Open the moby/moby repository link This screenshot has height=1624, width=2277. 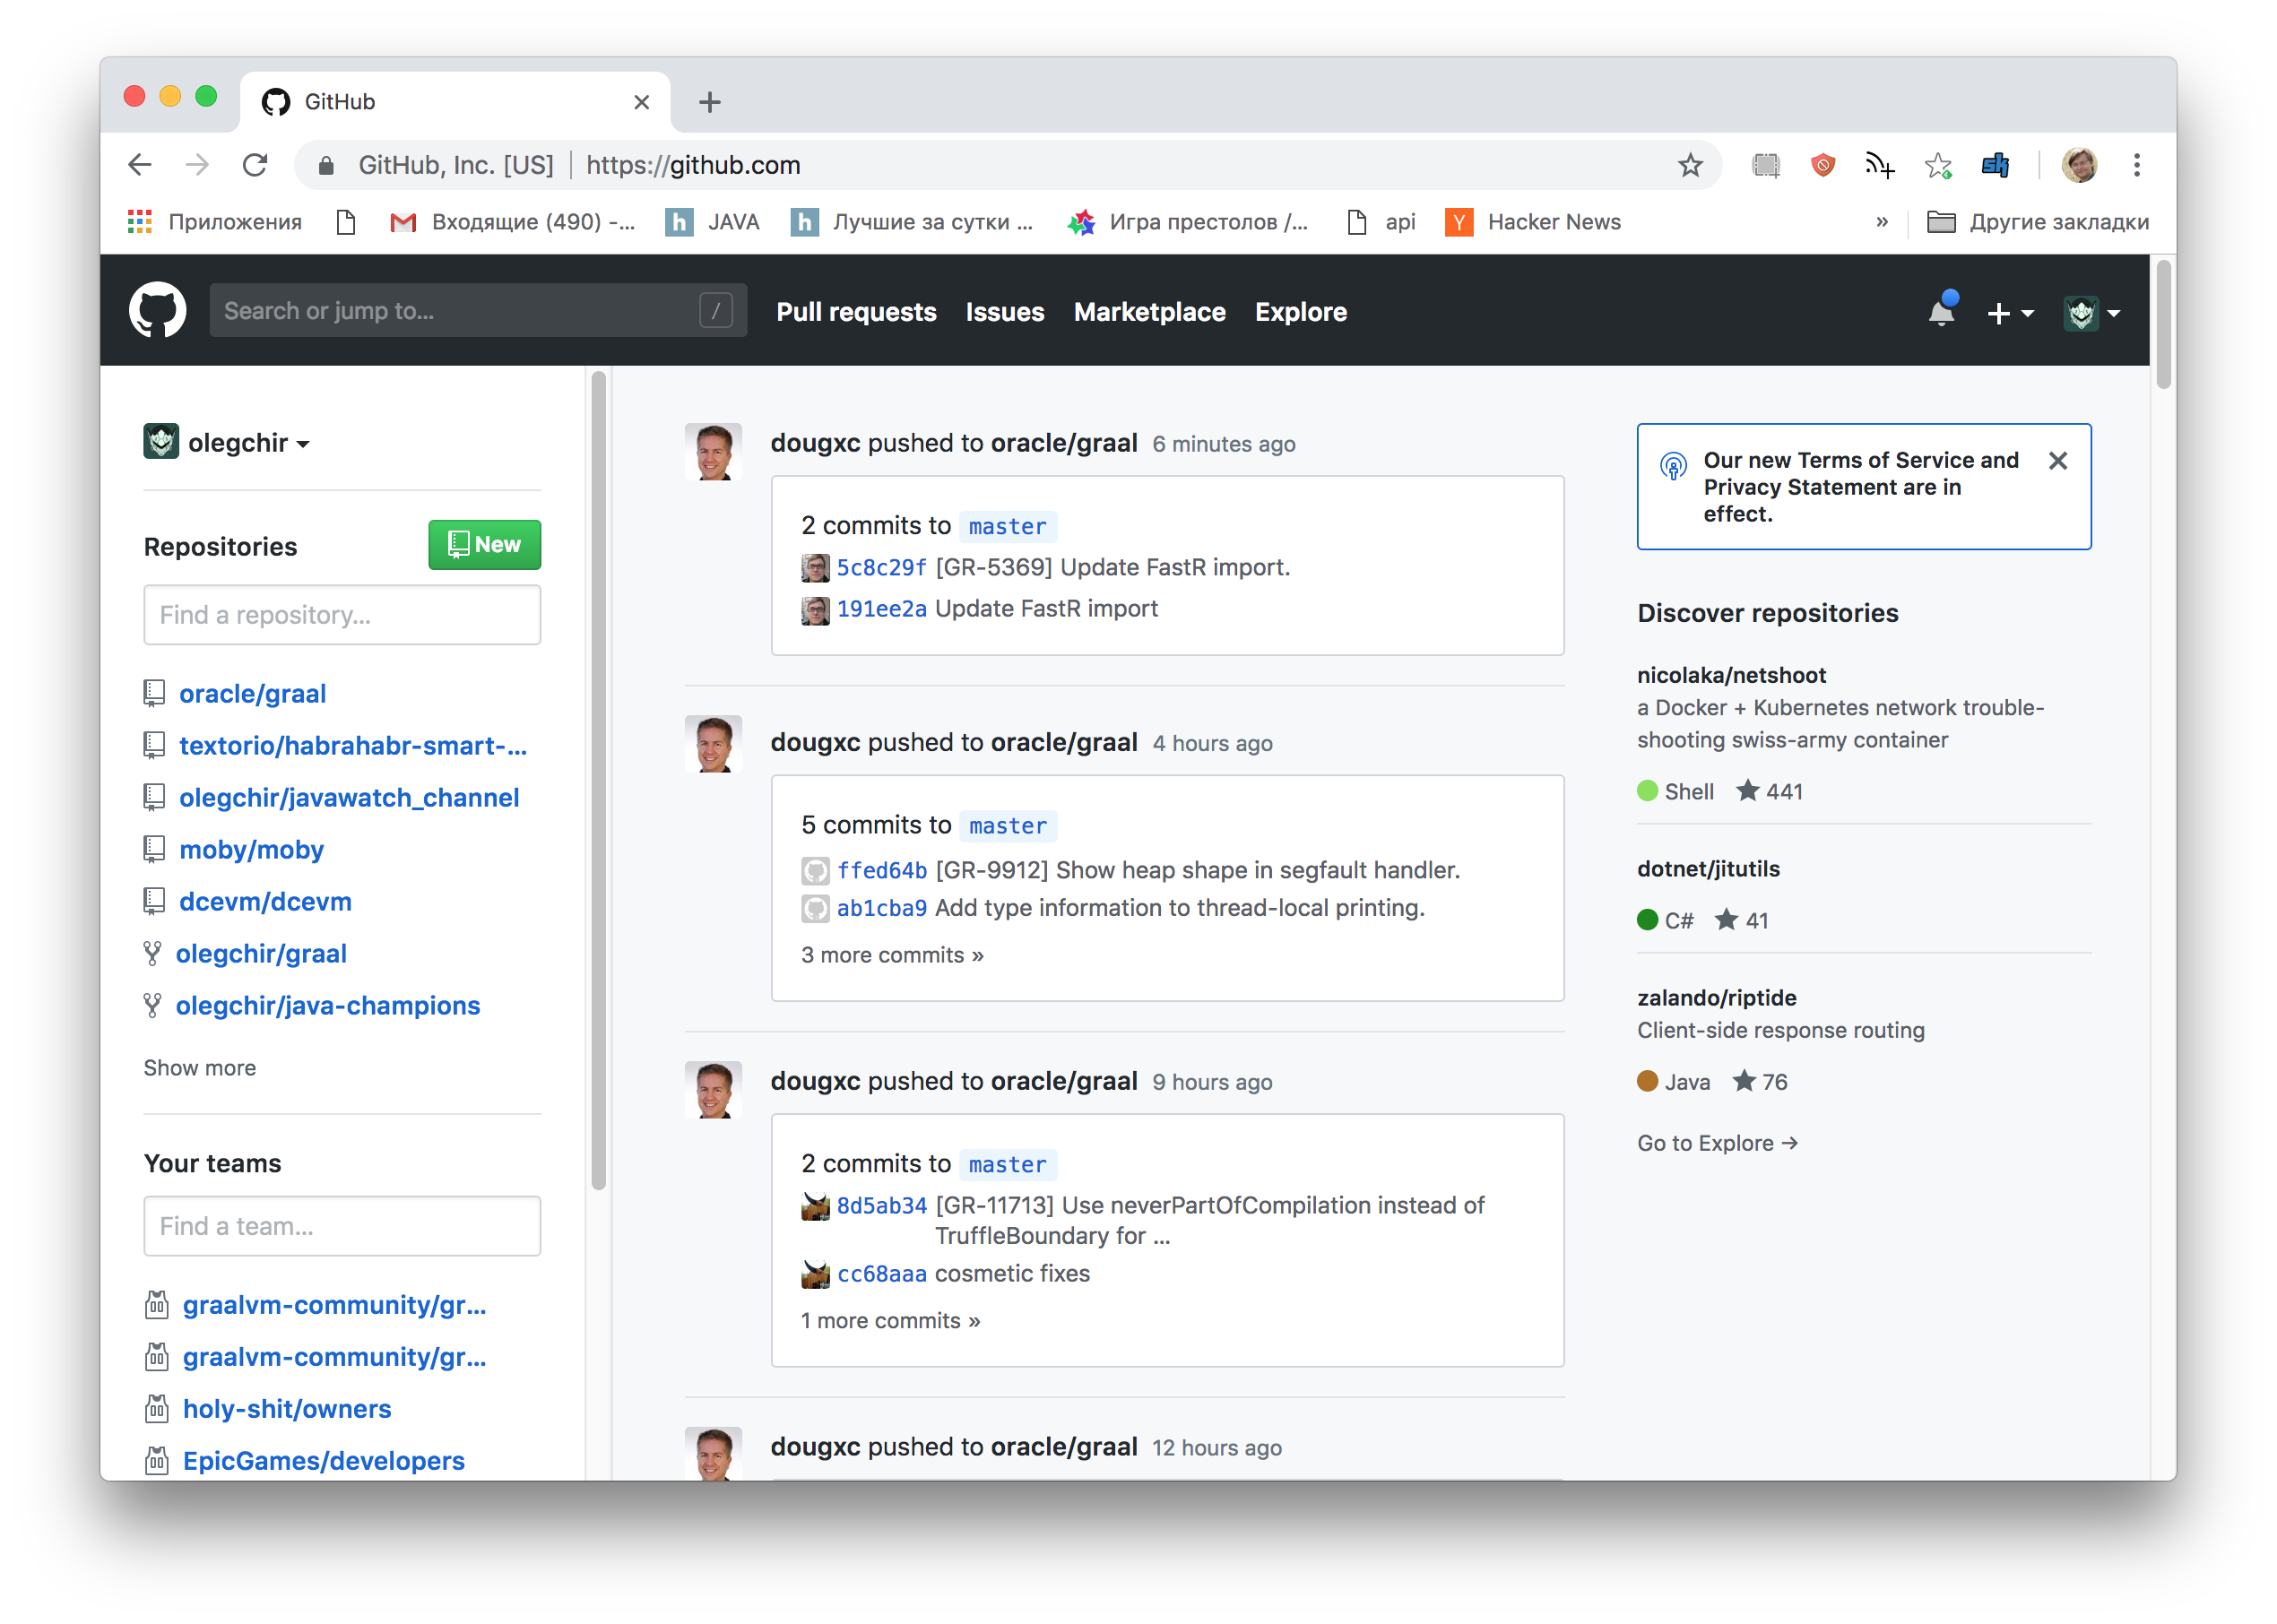click(x=251, y=850)
